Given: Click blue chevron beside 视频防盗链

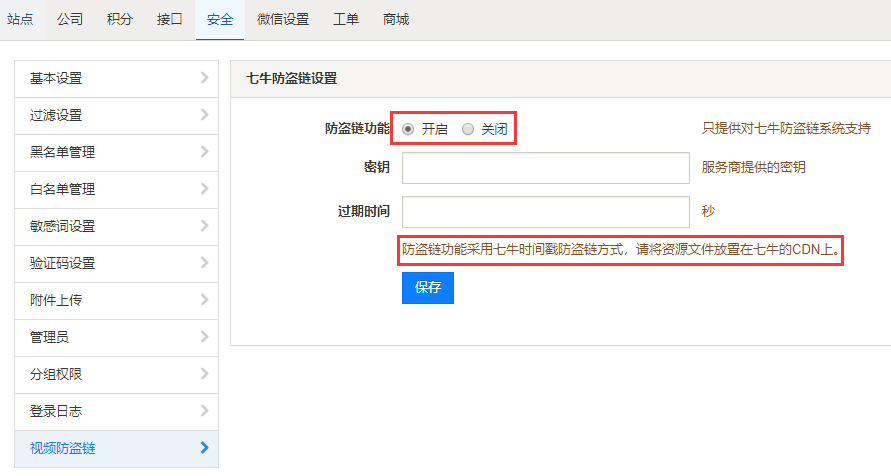Looking at the screenshot, I should click(205, 448).
